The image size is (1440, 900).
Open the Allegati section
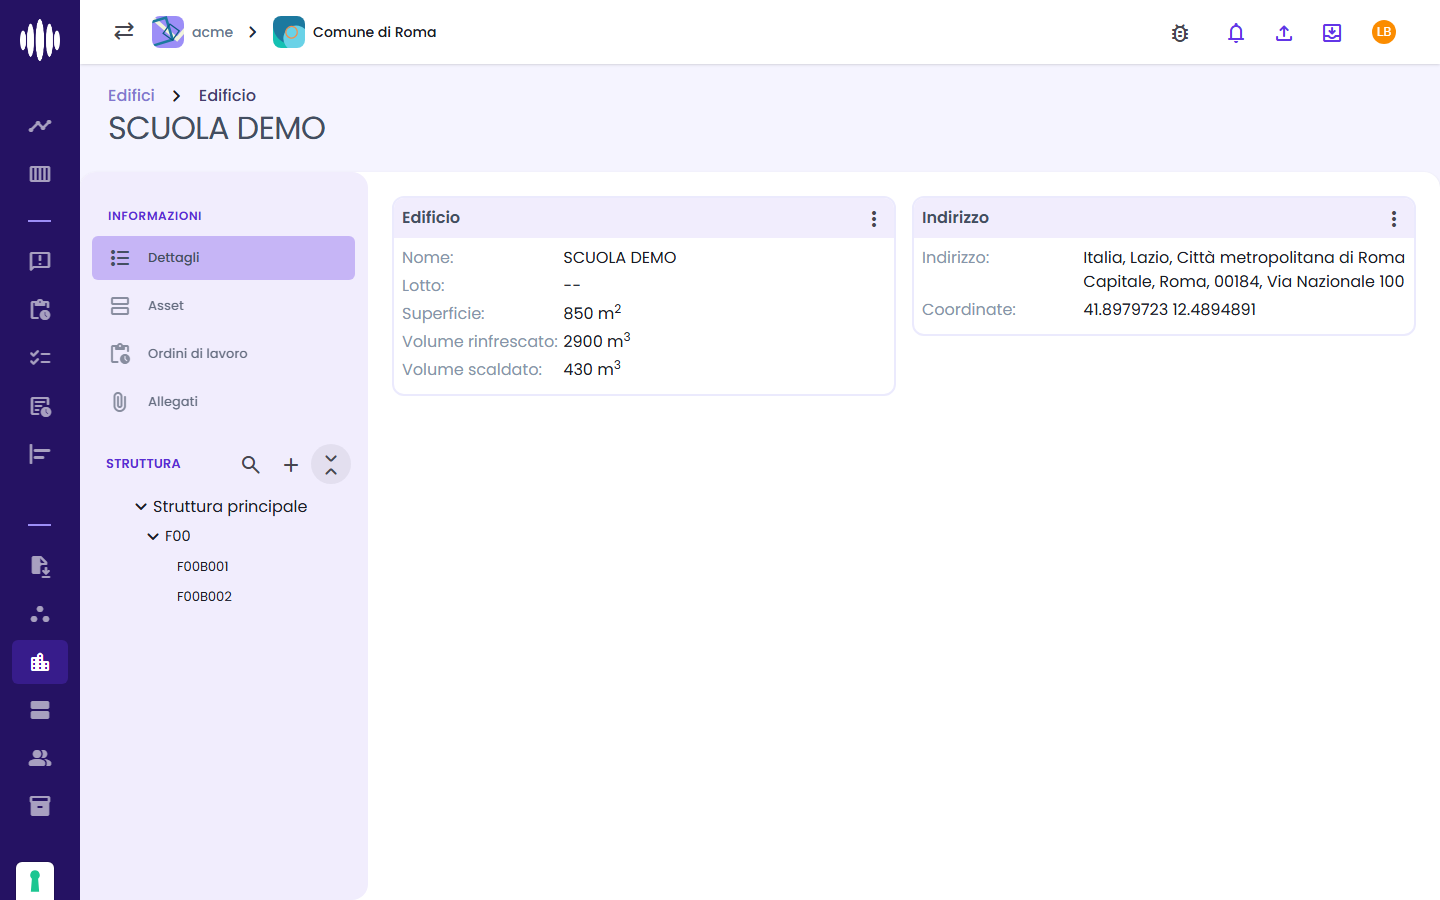223,402
